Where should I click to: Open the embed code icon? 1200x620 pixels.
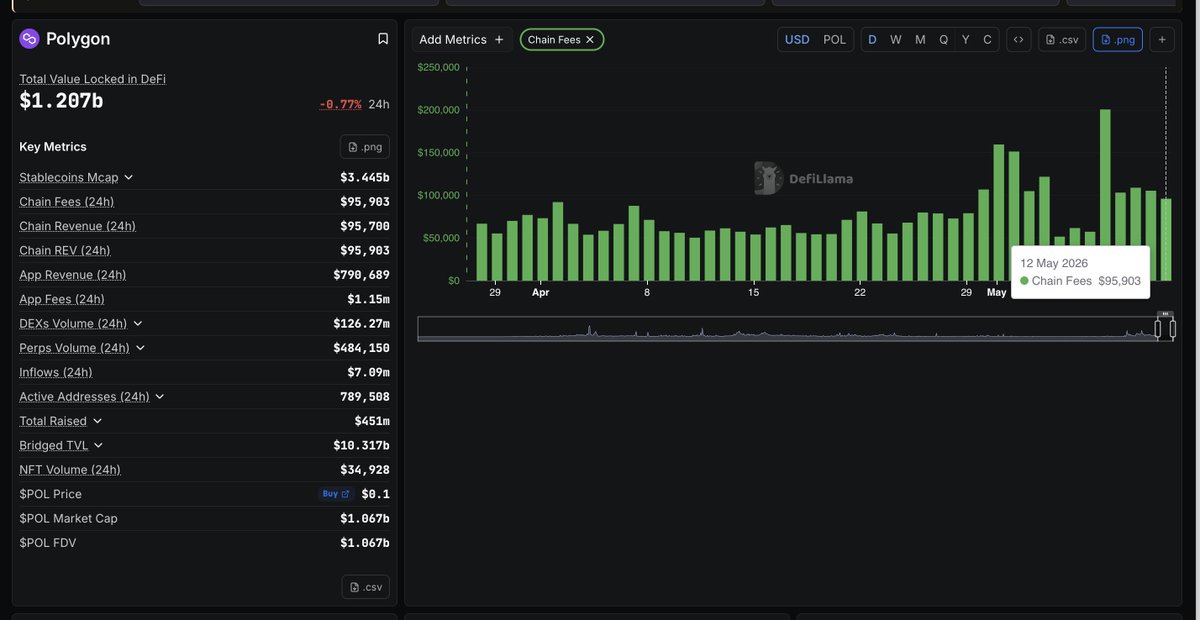(x=1018, y=40)
